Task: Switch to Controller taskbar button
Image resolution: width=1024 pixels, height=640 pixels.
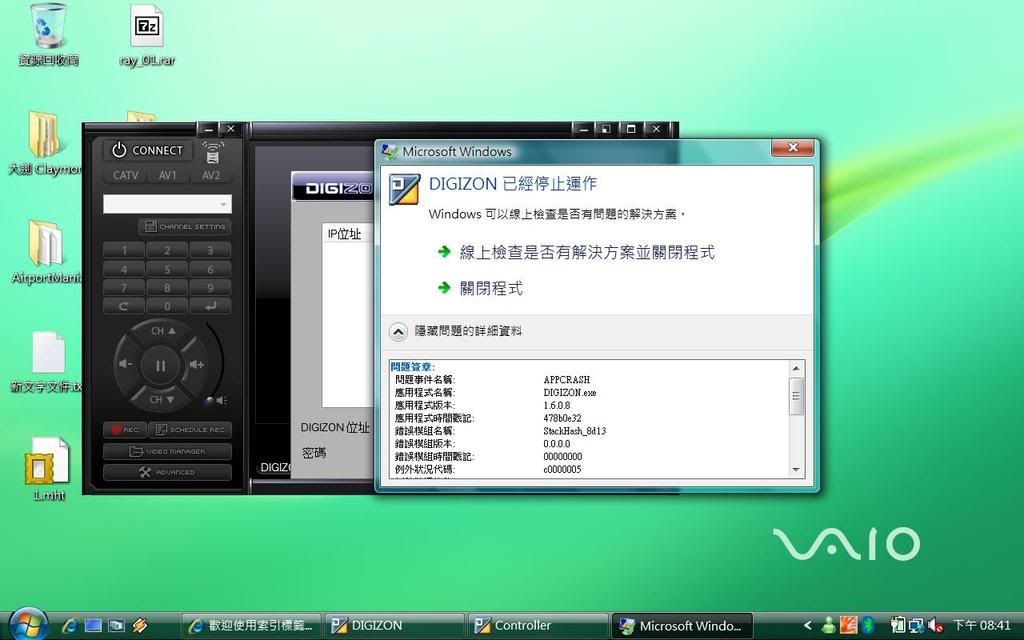Action: [538, 626]
